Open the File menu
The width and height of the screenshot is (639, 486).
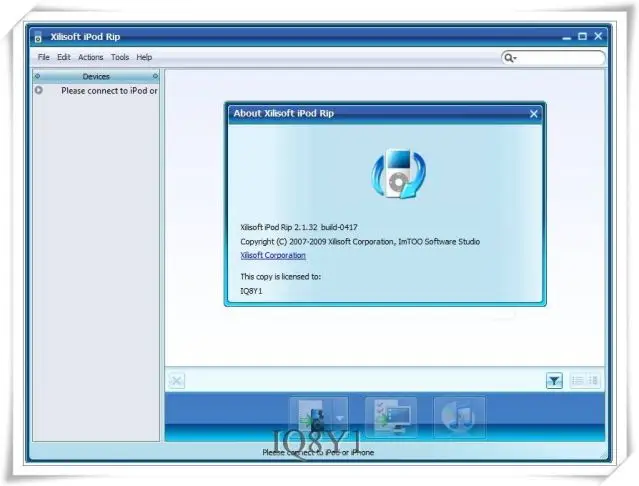click(x=44, y=57)
